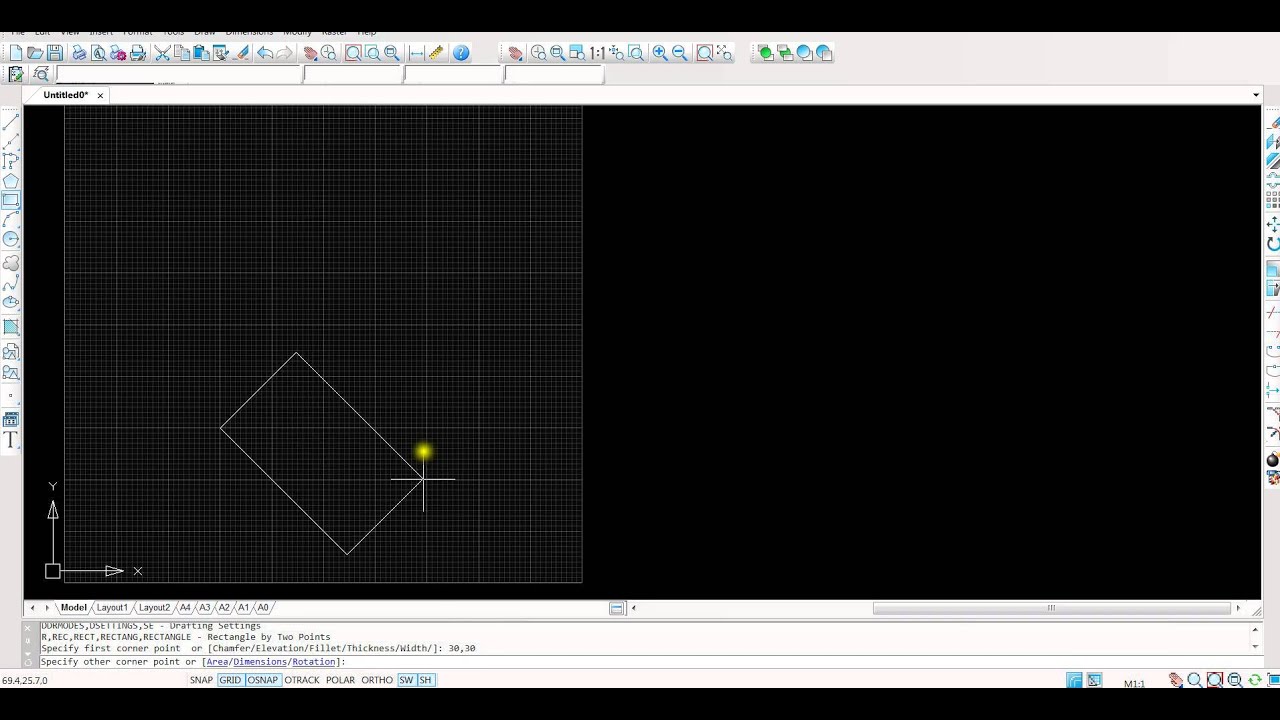
Task: Click next layout tab arrow
Action: click(x=47, y=608)
